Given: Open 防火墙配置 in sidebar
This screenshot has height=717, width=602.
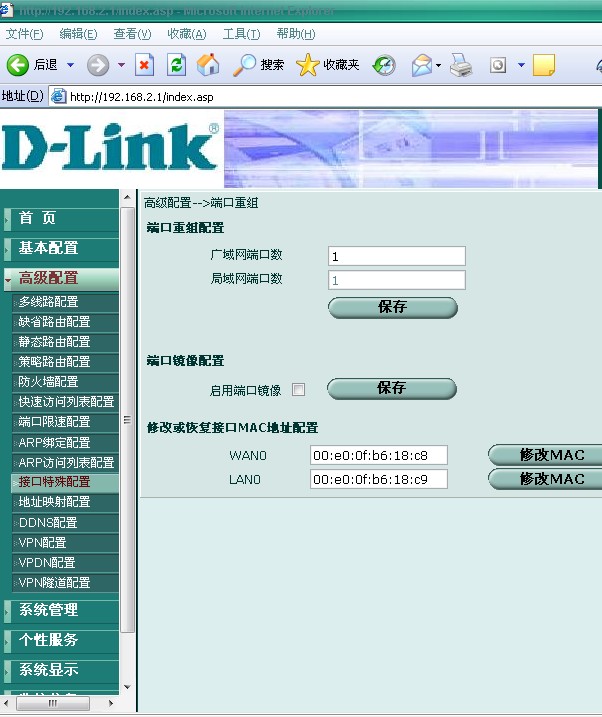Looking at the screenshot, I should tap(65, 382).
